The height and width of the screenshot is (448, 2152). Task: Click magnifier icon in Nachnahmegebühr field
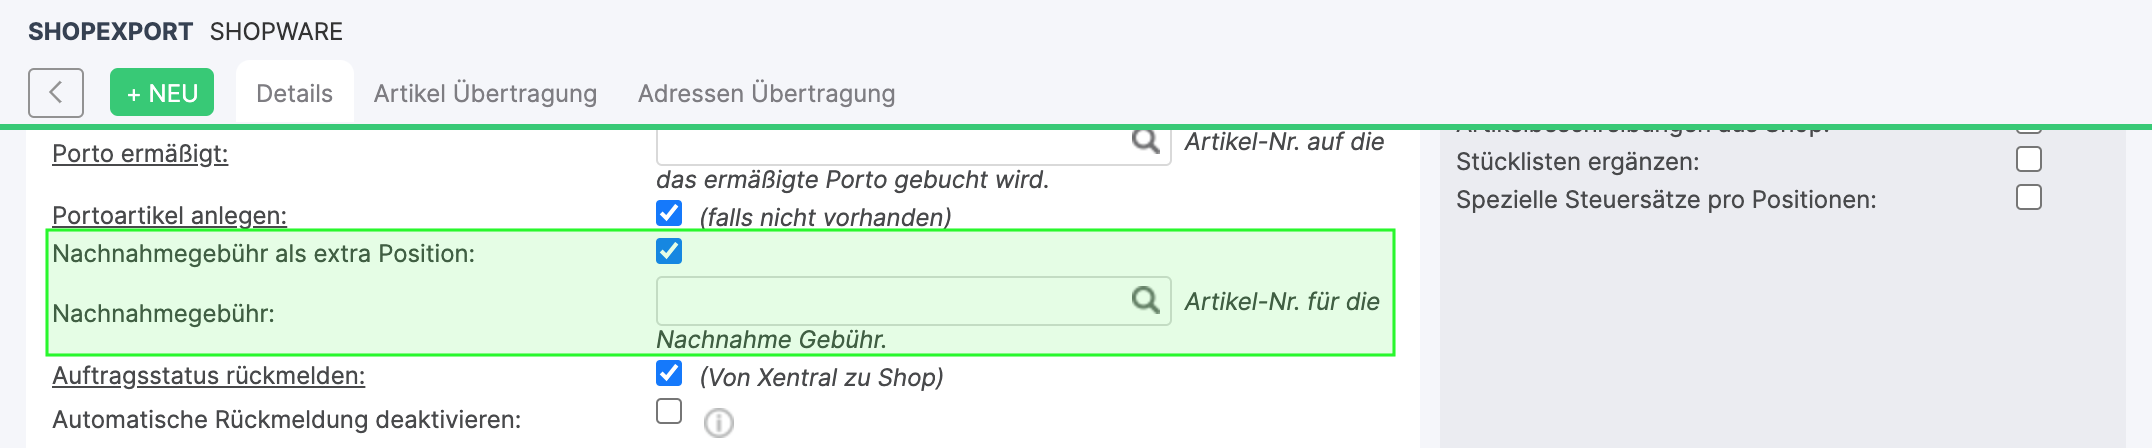pyautogui.click(x=1145, y=300)
